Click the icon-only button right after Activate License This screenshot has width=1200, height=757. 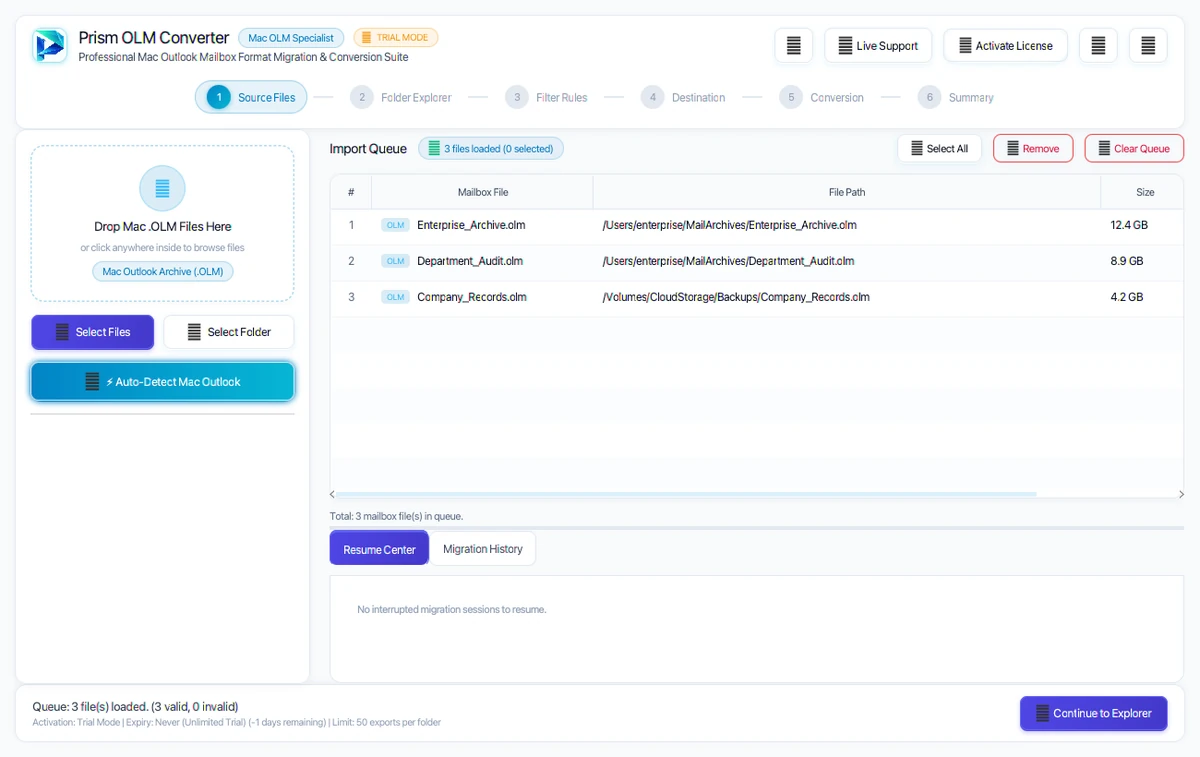point(1098,46)
